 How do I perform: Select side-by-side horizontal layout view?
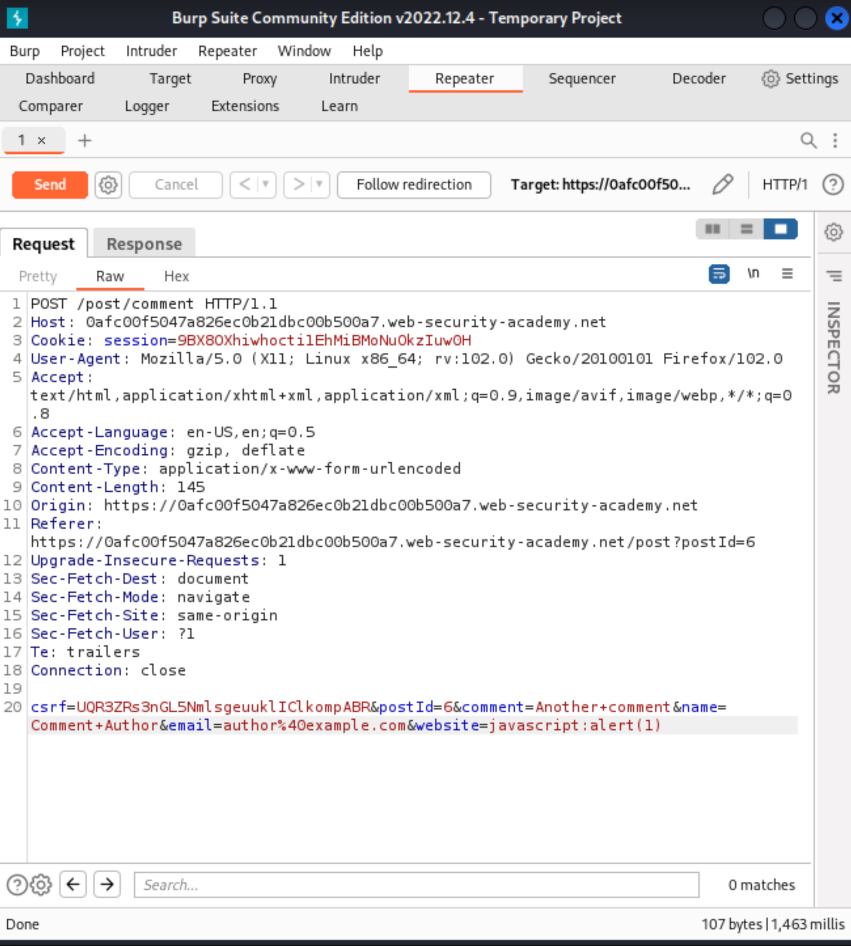pyautogui.click(x=713, y=229)
